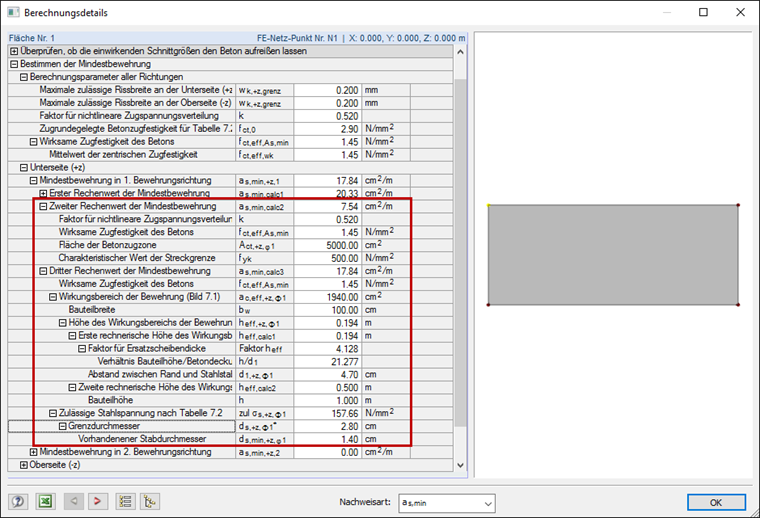The image size is (760, 518).
Task: Collapse 'Faktor für Ersatzscheibendicke' node
Action: point(82,348)
